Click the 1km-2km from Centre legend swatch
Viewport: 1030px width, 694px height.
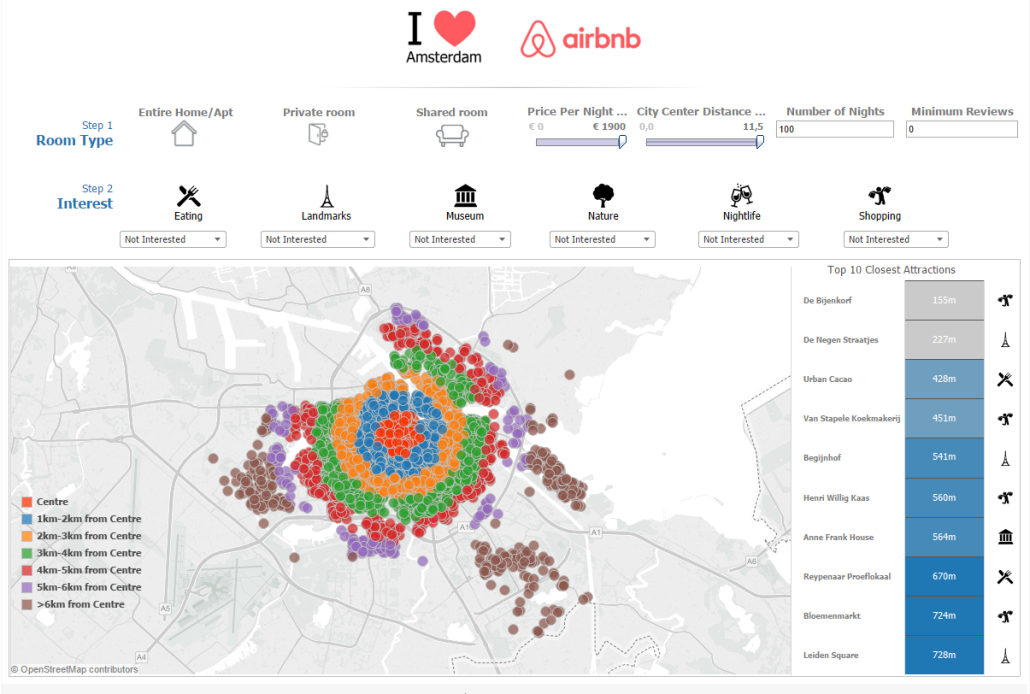(27, 519)
